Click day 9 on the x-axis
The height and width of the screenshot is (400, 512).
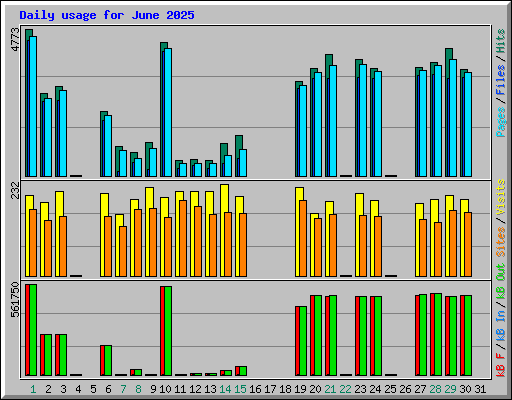(x=153, y=389)
